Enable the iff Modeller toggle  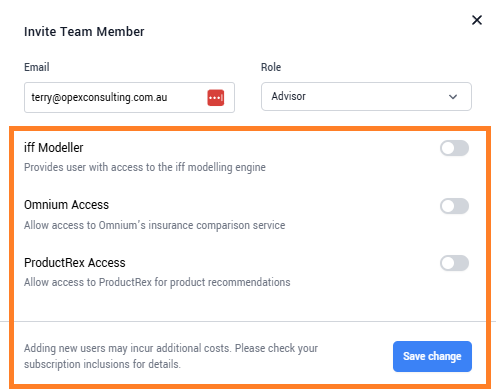(454, 148)
